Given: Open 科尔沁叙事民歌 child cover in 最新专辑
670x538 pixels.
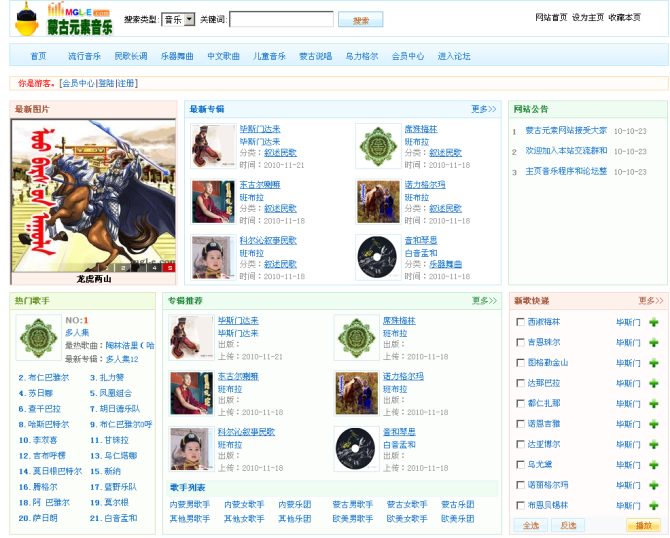Looking at the screenshot, I should point(213,258).
